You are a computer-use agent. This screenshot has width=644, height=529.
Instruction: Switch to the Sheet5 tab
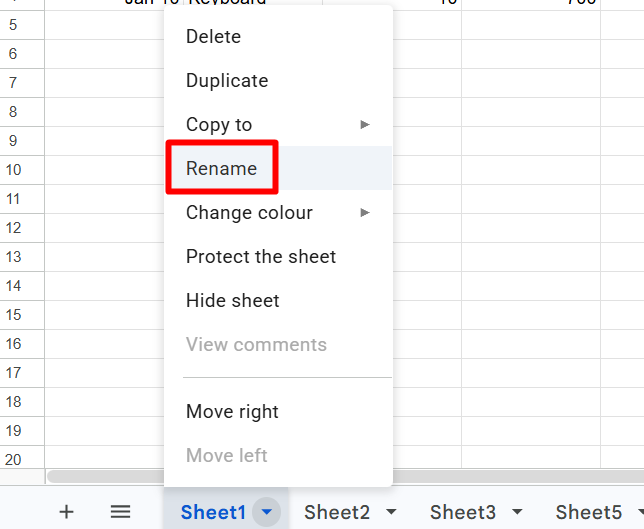(589, 512)
